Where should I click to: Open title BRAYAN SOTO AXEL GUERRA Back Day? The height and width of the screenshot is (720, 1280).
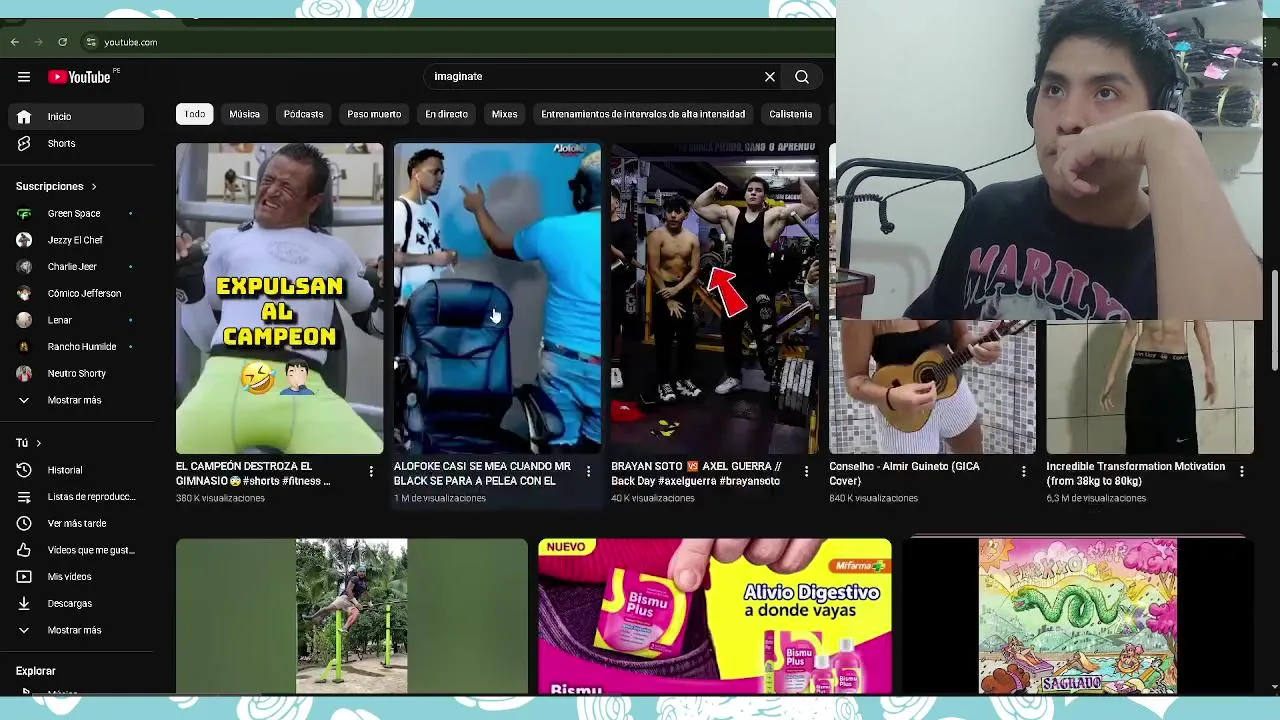(x=696, y=474)
